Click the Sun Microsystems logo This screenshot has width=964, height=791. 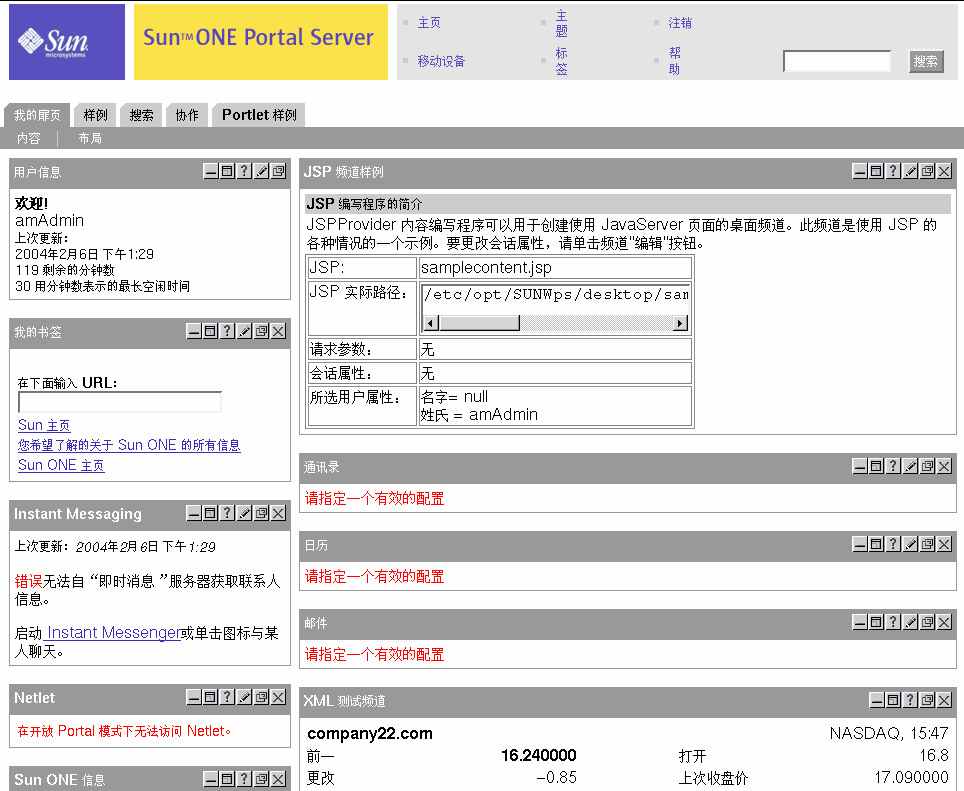(x=67, y=42)
